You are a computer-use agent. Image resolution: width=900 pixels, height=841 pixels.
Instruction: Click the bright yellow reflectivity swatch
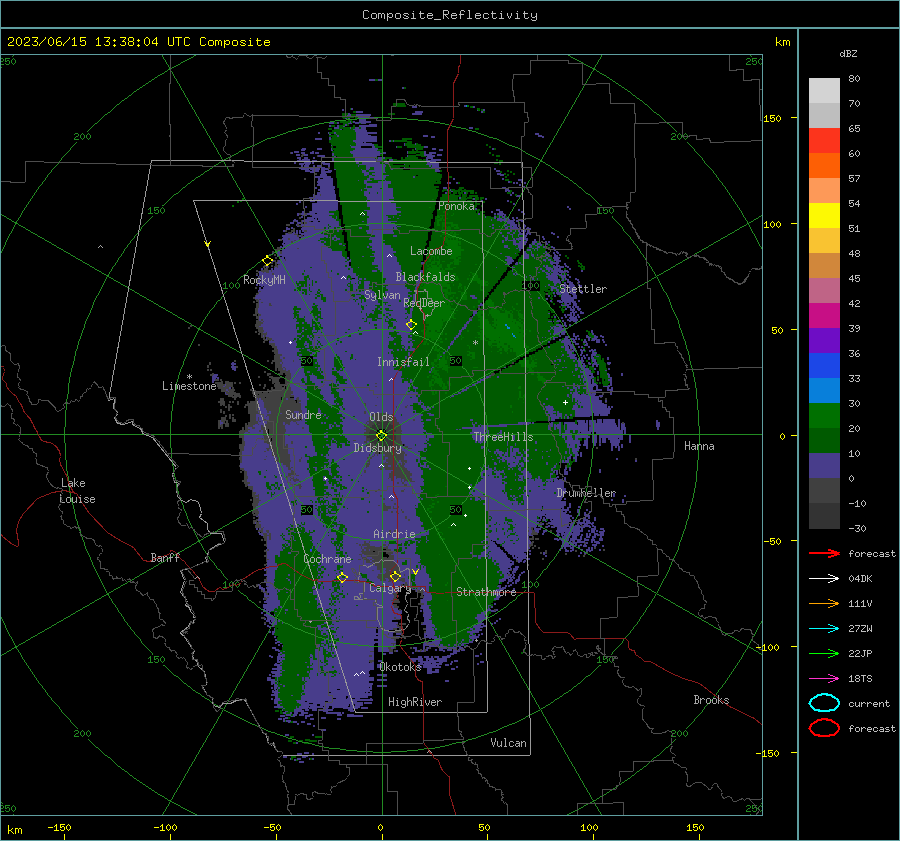(824, 215)
